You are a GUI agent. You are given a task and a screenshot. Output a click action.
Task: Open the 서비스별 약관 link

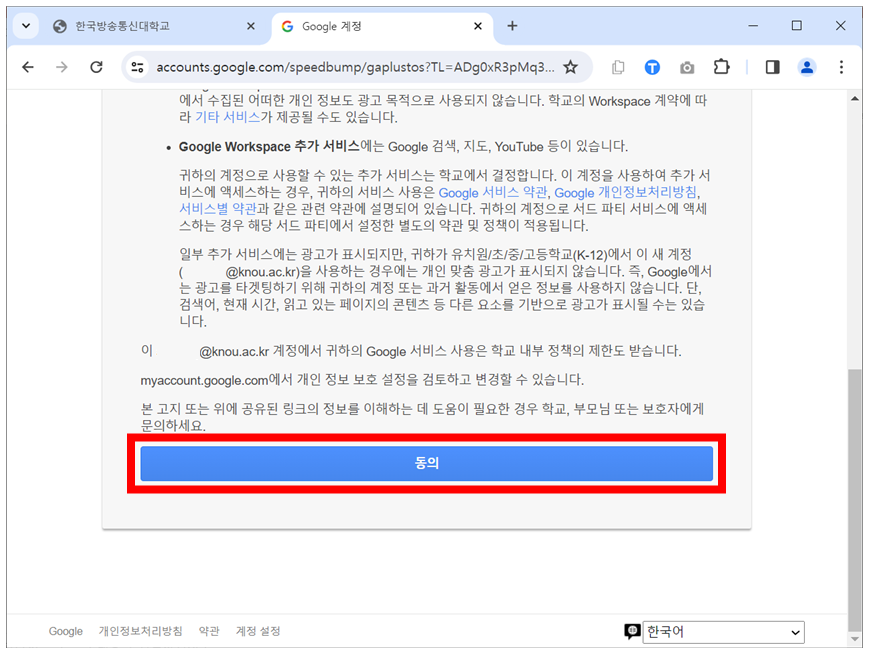218,209
